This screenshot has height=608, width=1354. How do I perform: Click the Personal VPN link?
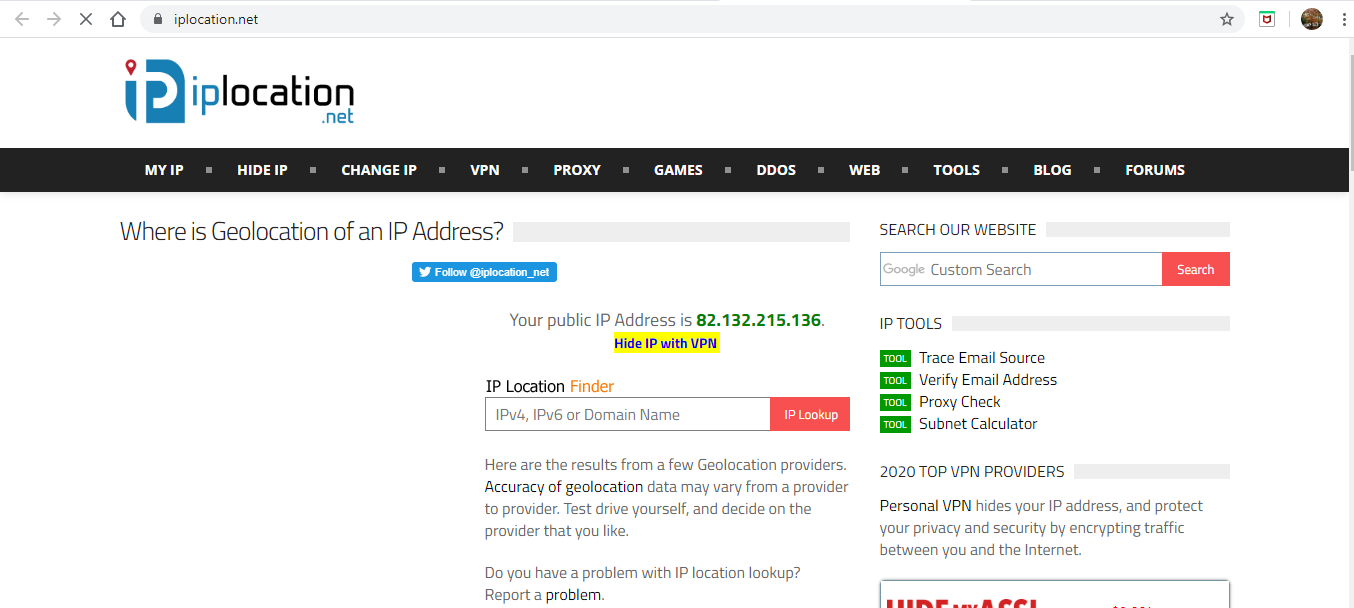click(x=926, y=506)
